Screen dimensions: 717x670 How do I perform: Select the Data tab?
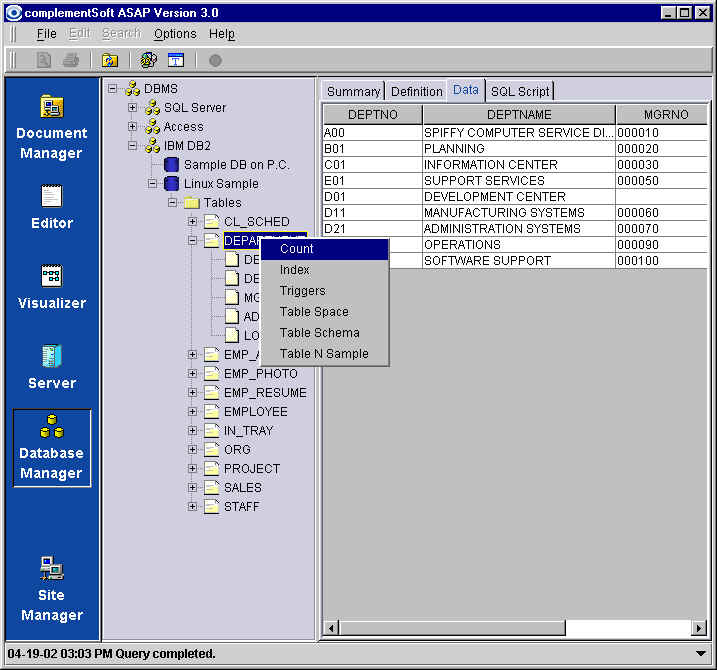[x=466, y=90]
